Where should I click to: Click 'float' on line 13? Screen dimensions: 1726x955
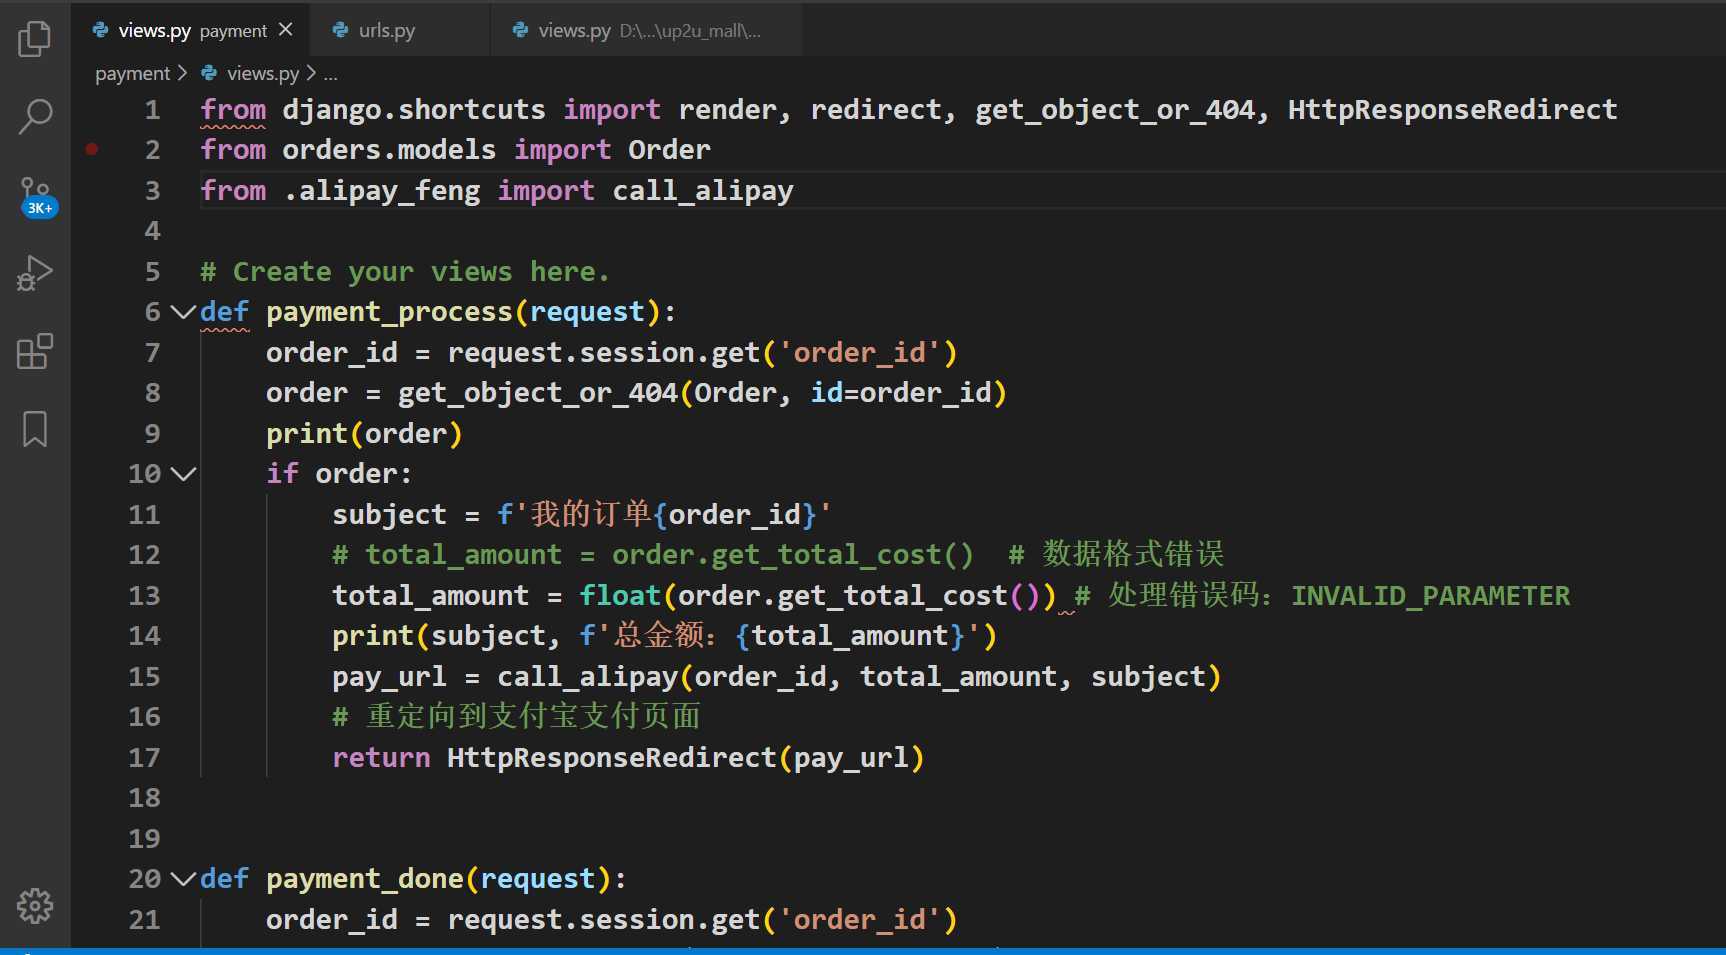pos(620,596)
